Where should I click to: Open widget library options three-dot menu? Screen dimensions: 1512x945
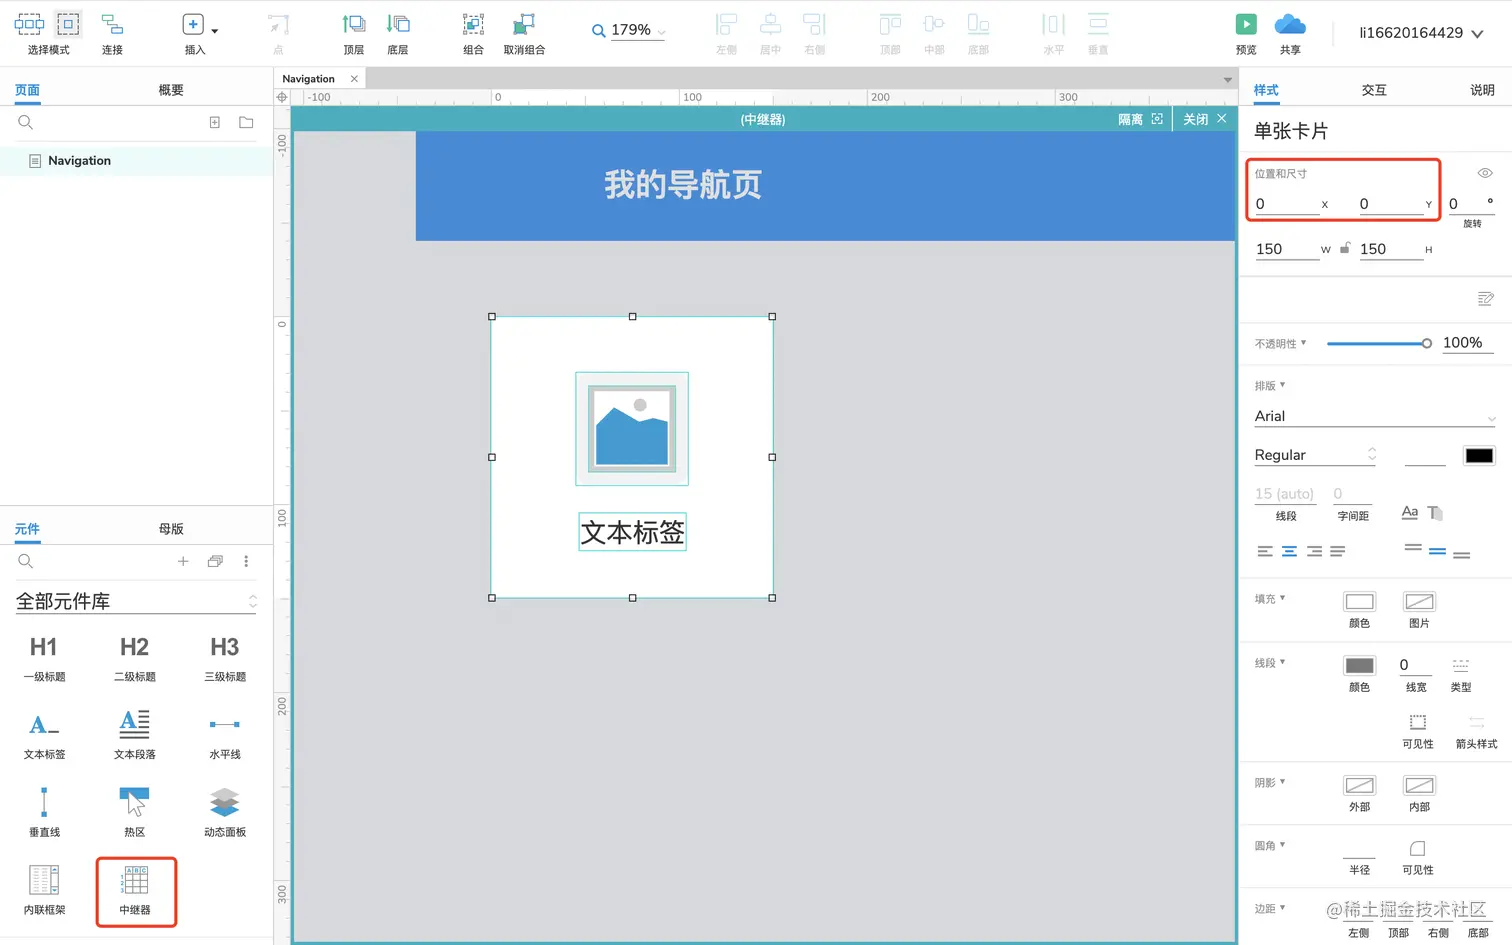coord(246,561)
